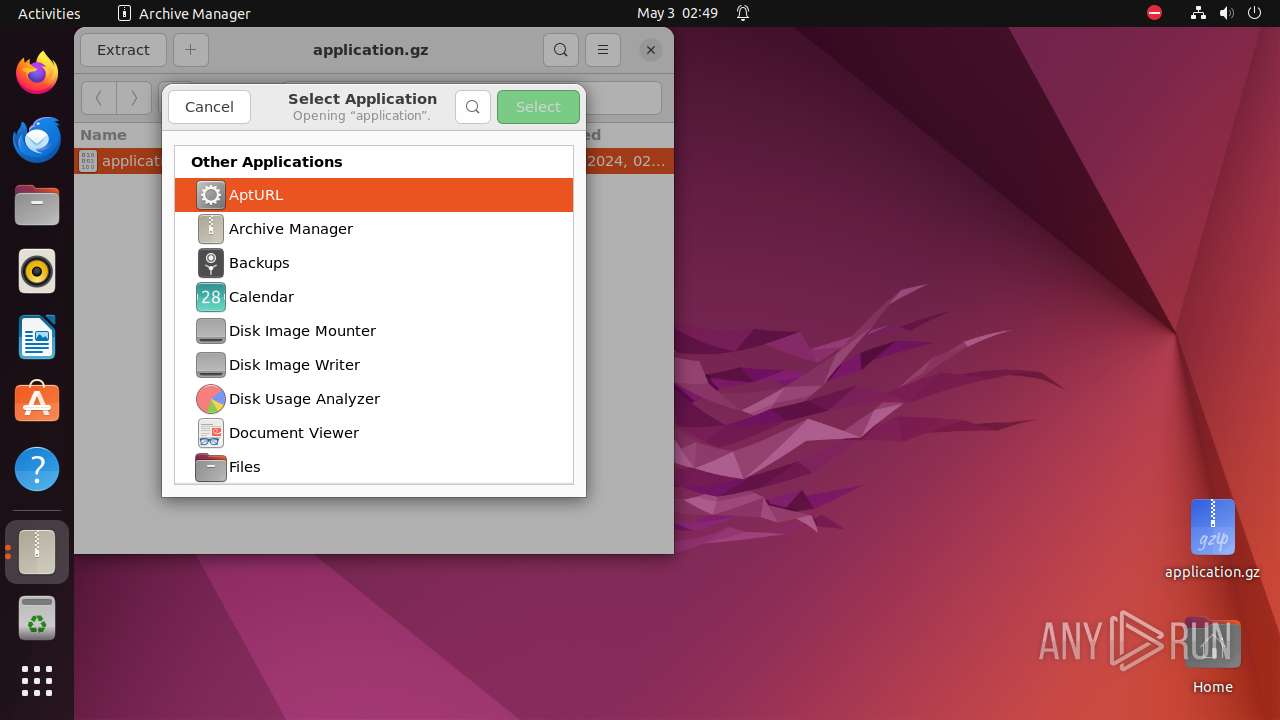Click the Disk Image Mounter drive icon

coord(211,331)
